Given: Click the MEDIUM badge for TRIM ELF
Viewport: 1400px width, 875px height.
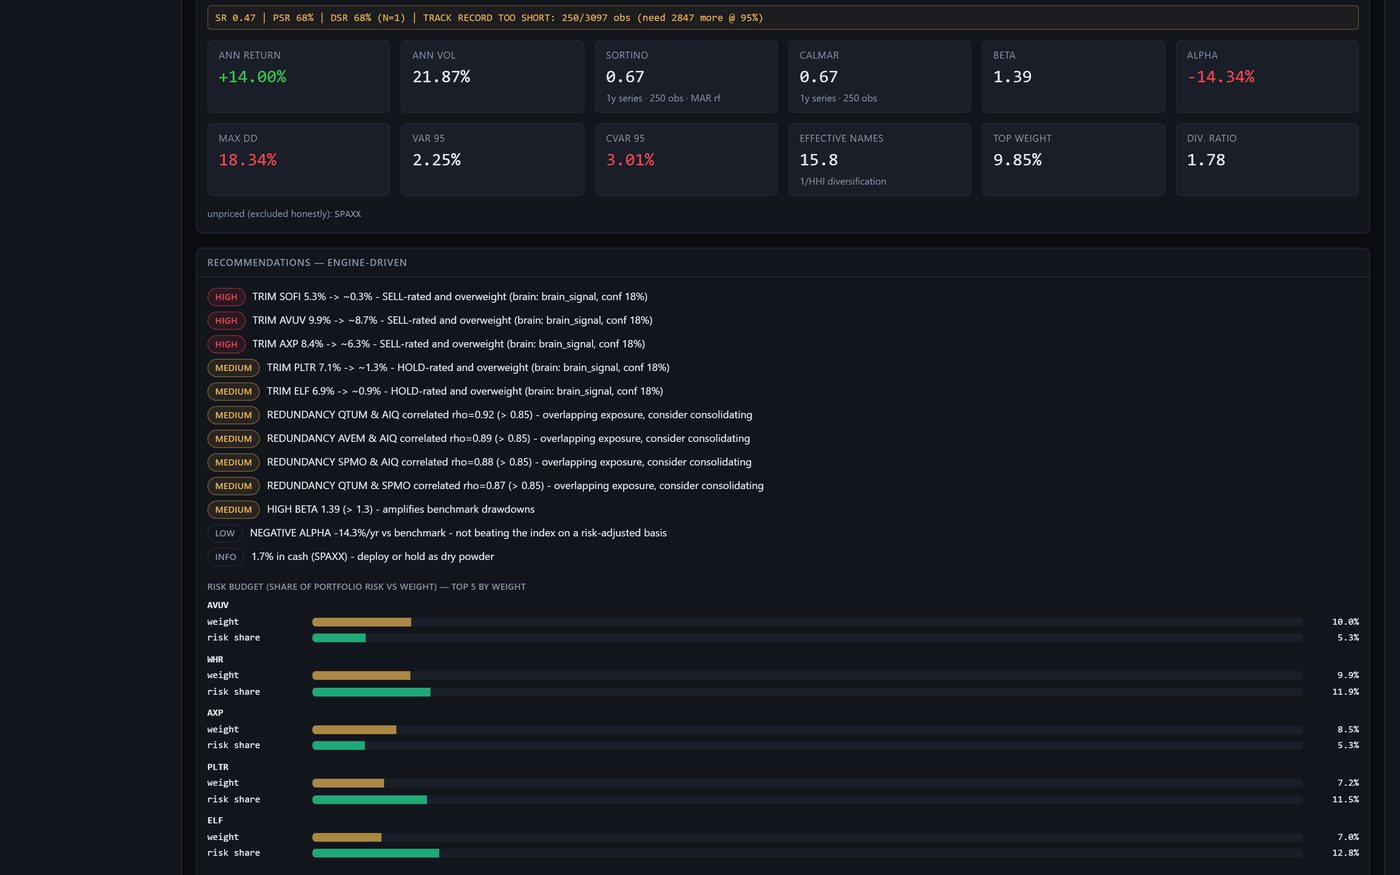Looking at the screenshot, I should pos(233,391).
